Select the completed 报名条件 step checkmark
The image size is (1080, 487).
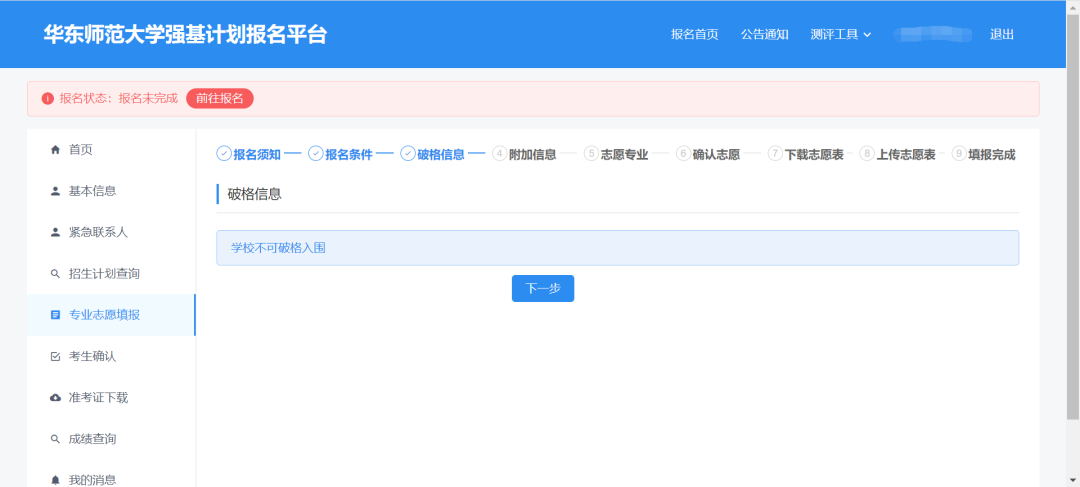316,154
